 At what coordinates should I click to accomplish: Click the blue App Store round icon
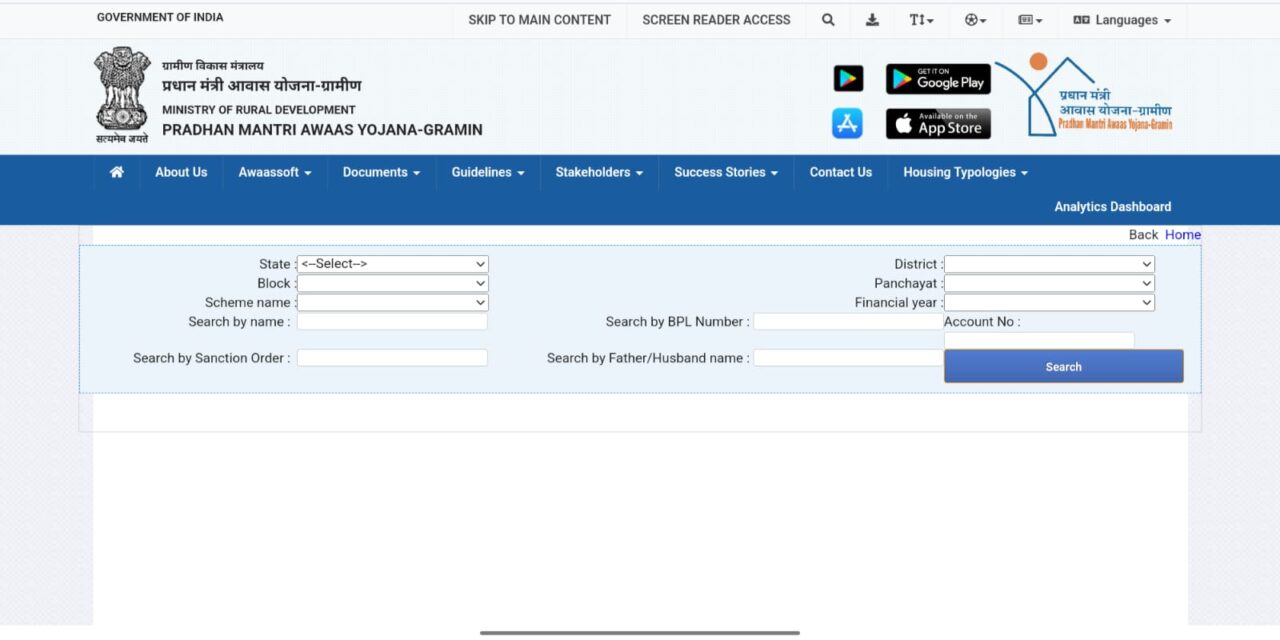click(847, 124)
